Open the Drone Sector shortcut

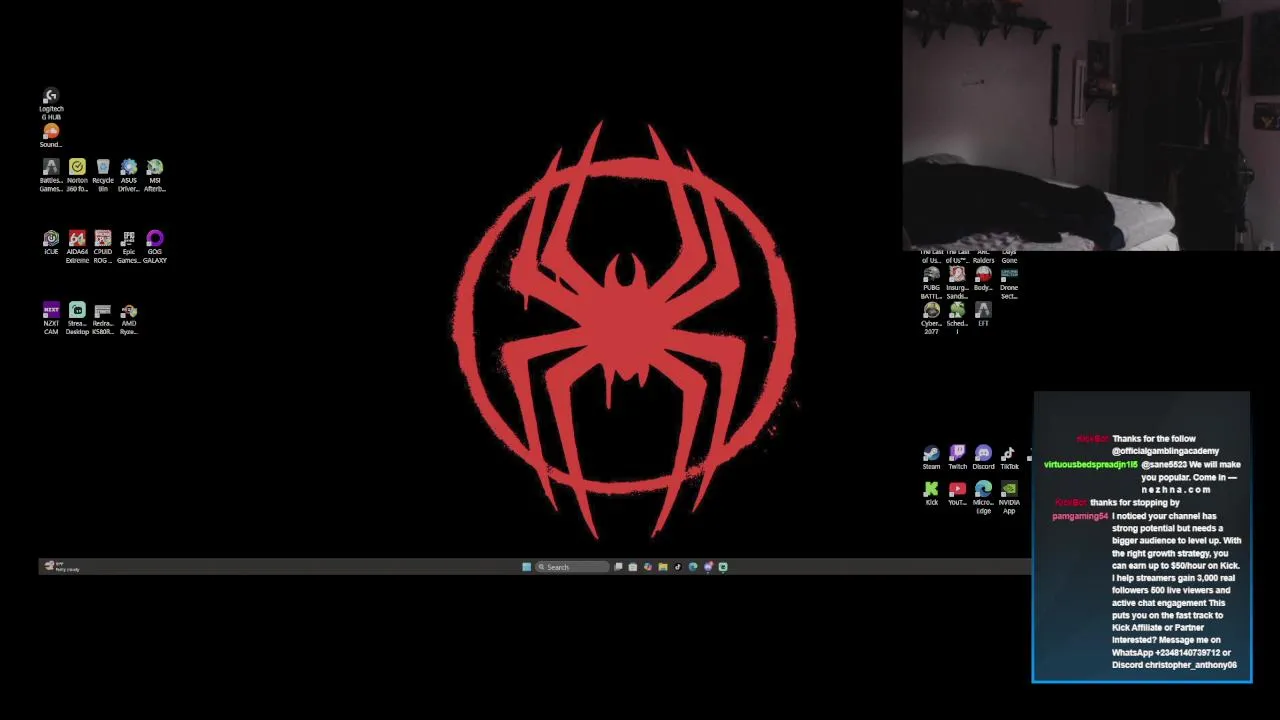click(x=1009, y=283)
